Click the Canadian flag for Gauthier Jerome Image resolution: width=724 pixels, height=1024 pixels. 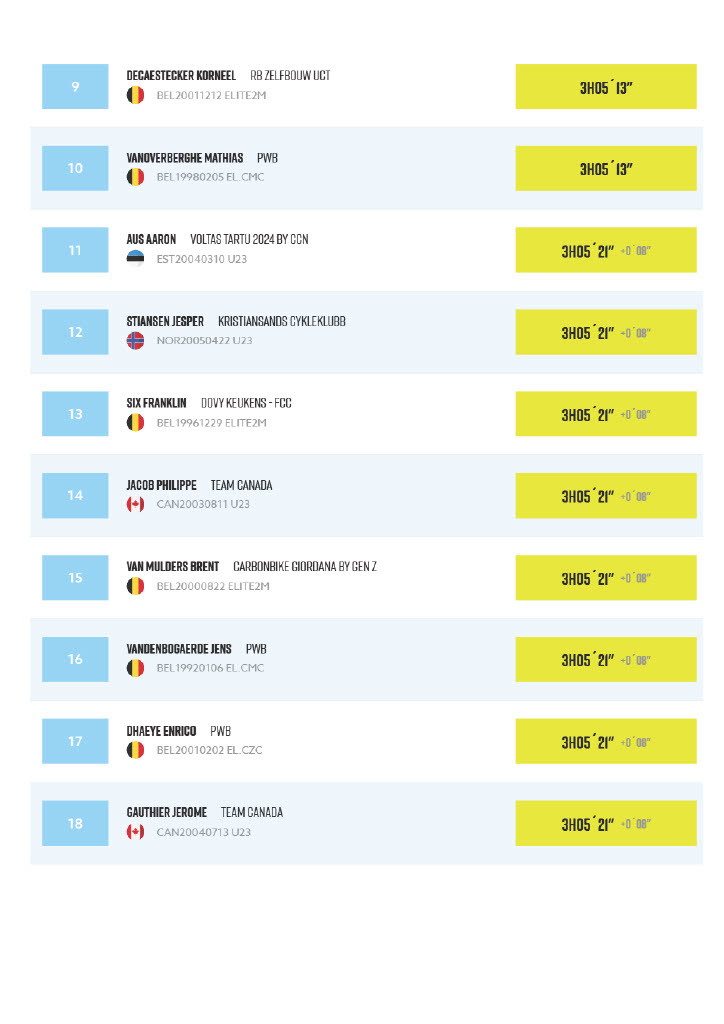pos(135,832)
